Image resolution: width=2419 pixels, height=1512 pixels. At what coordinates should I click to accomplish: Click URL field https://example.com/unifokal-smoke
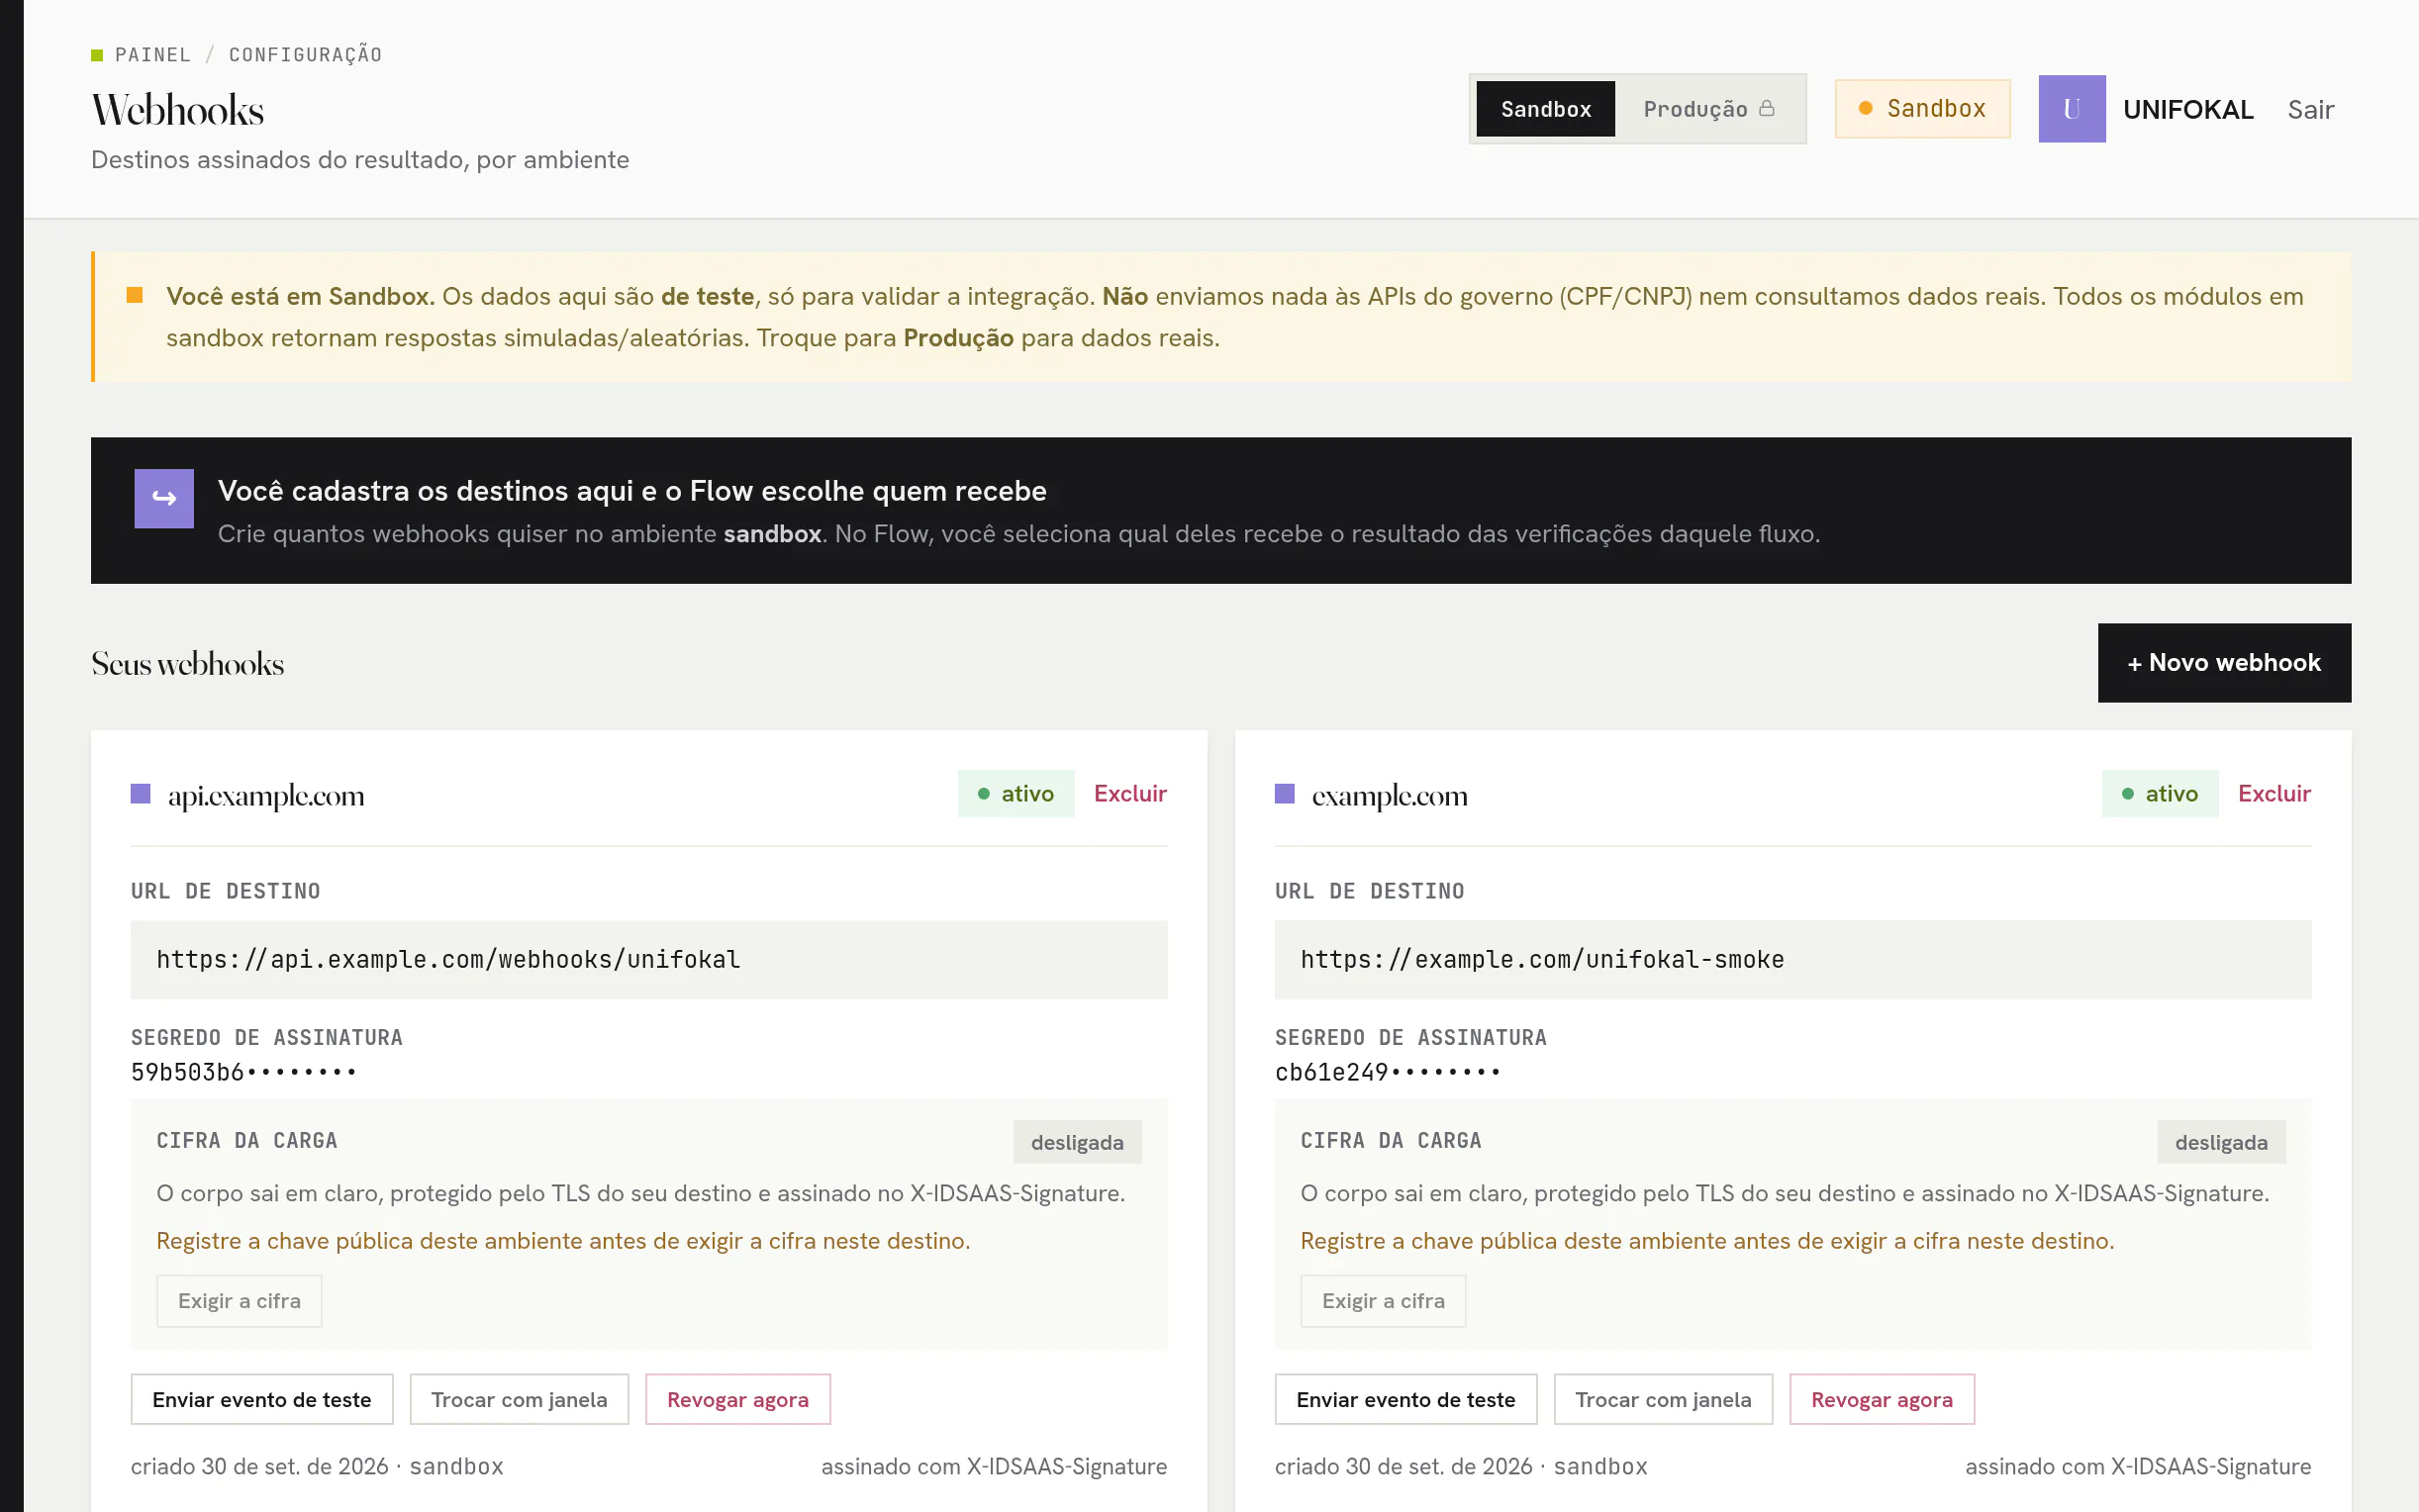pyautogui.click(x=1793, y=959)
